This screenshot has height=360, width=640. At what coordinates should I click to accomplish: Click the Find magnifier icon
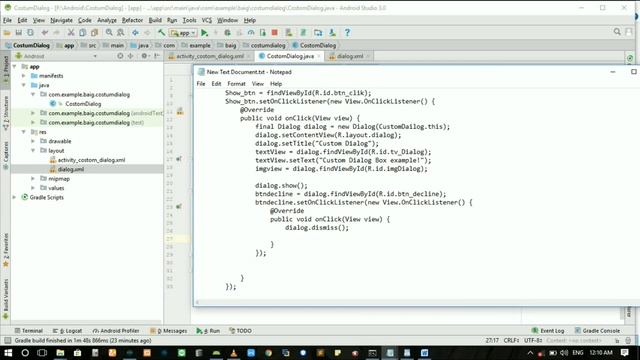pyautogui.click(x=109, y=33)
